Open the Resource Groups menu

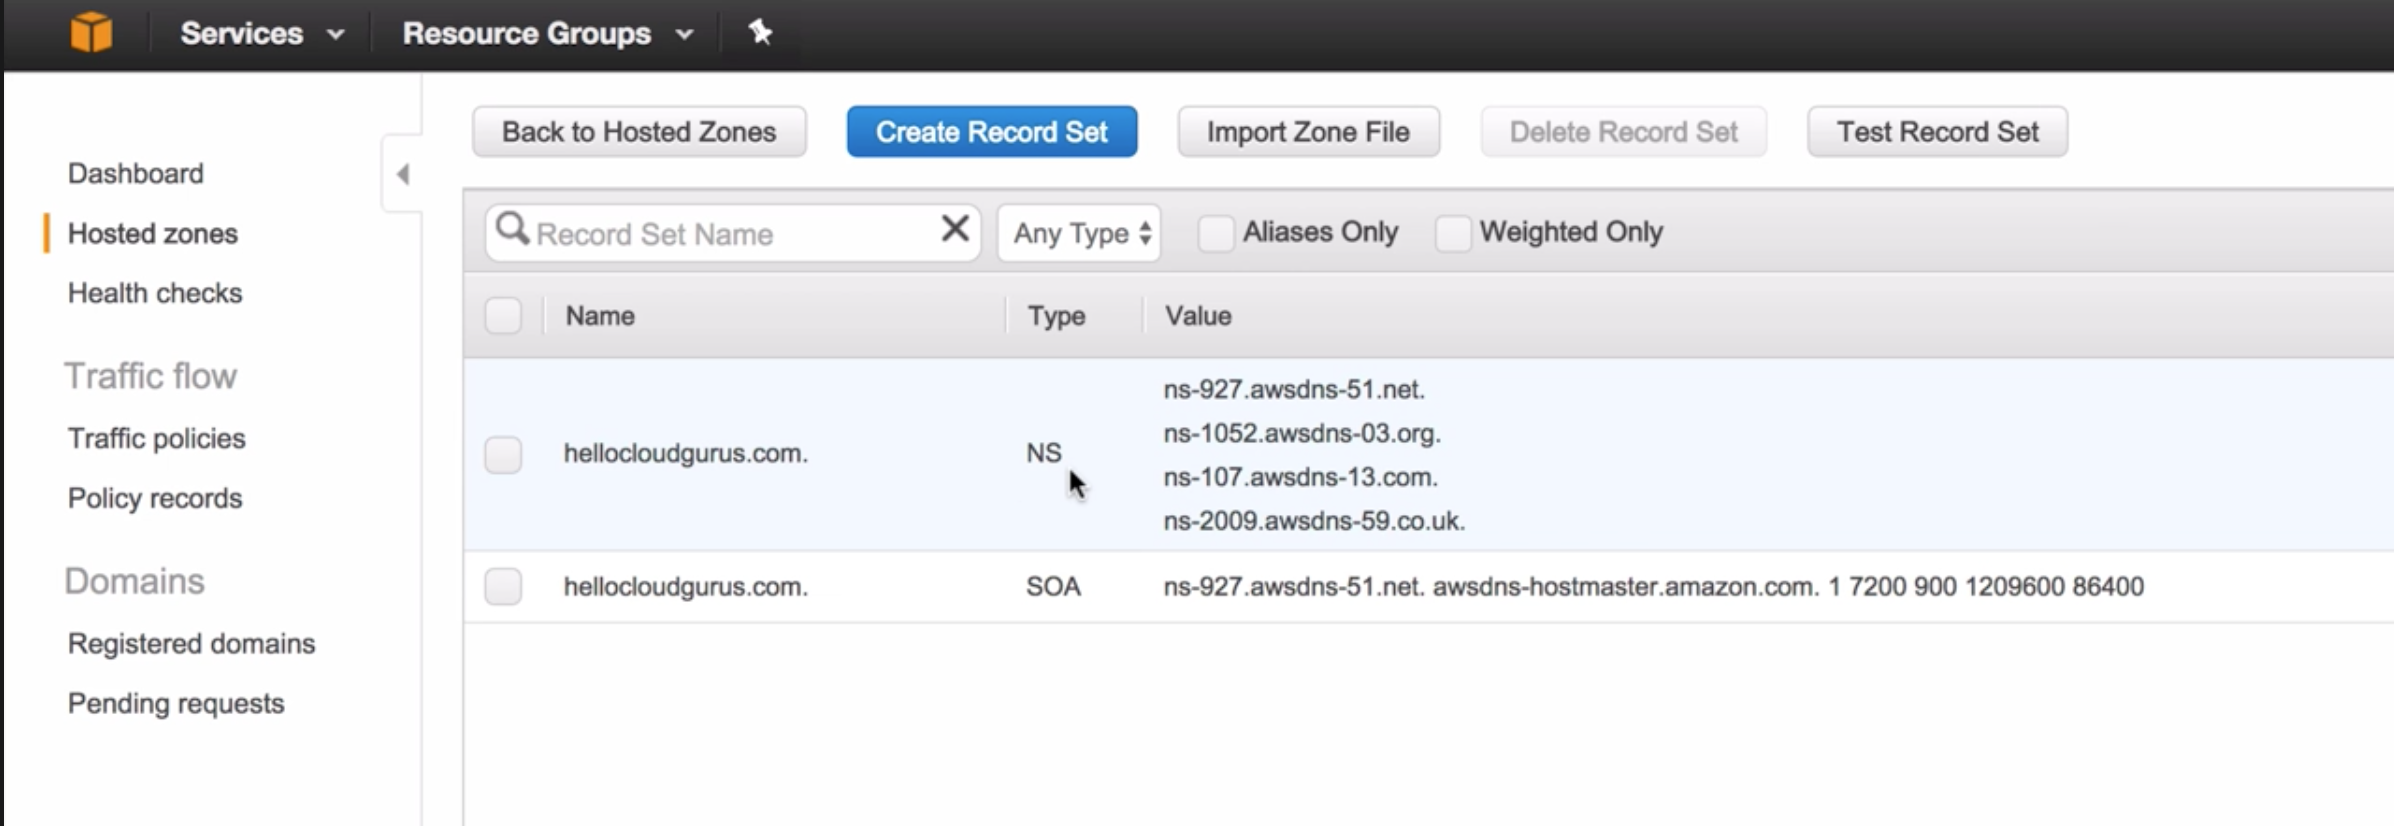548,33
